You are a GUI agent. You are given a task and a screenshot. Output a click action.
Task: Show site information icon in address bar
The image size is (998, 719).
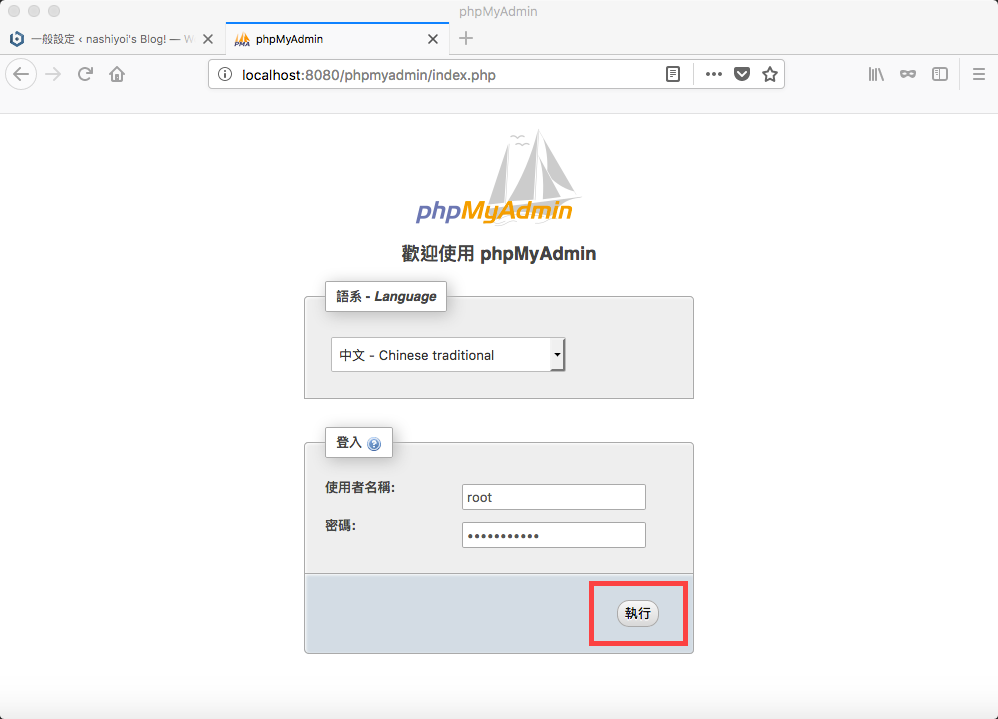pyautogui.click(x=225, y=74)
